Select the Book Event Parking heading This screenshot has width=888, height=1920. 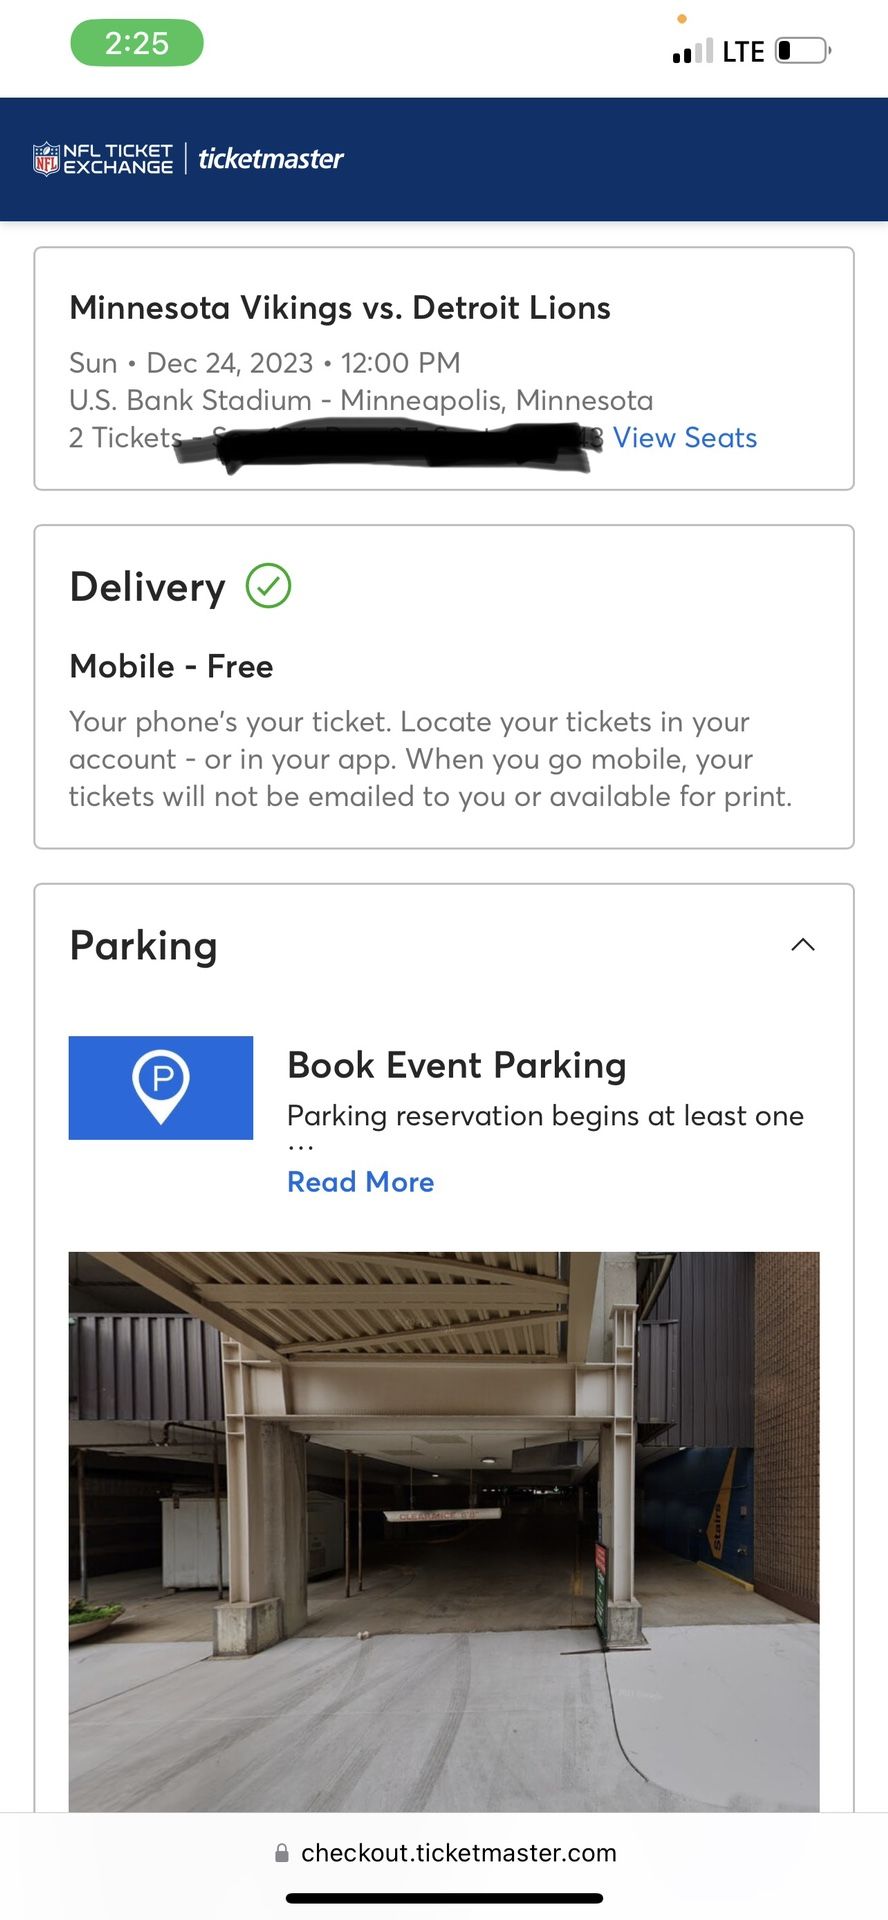[457, 1066]
